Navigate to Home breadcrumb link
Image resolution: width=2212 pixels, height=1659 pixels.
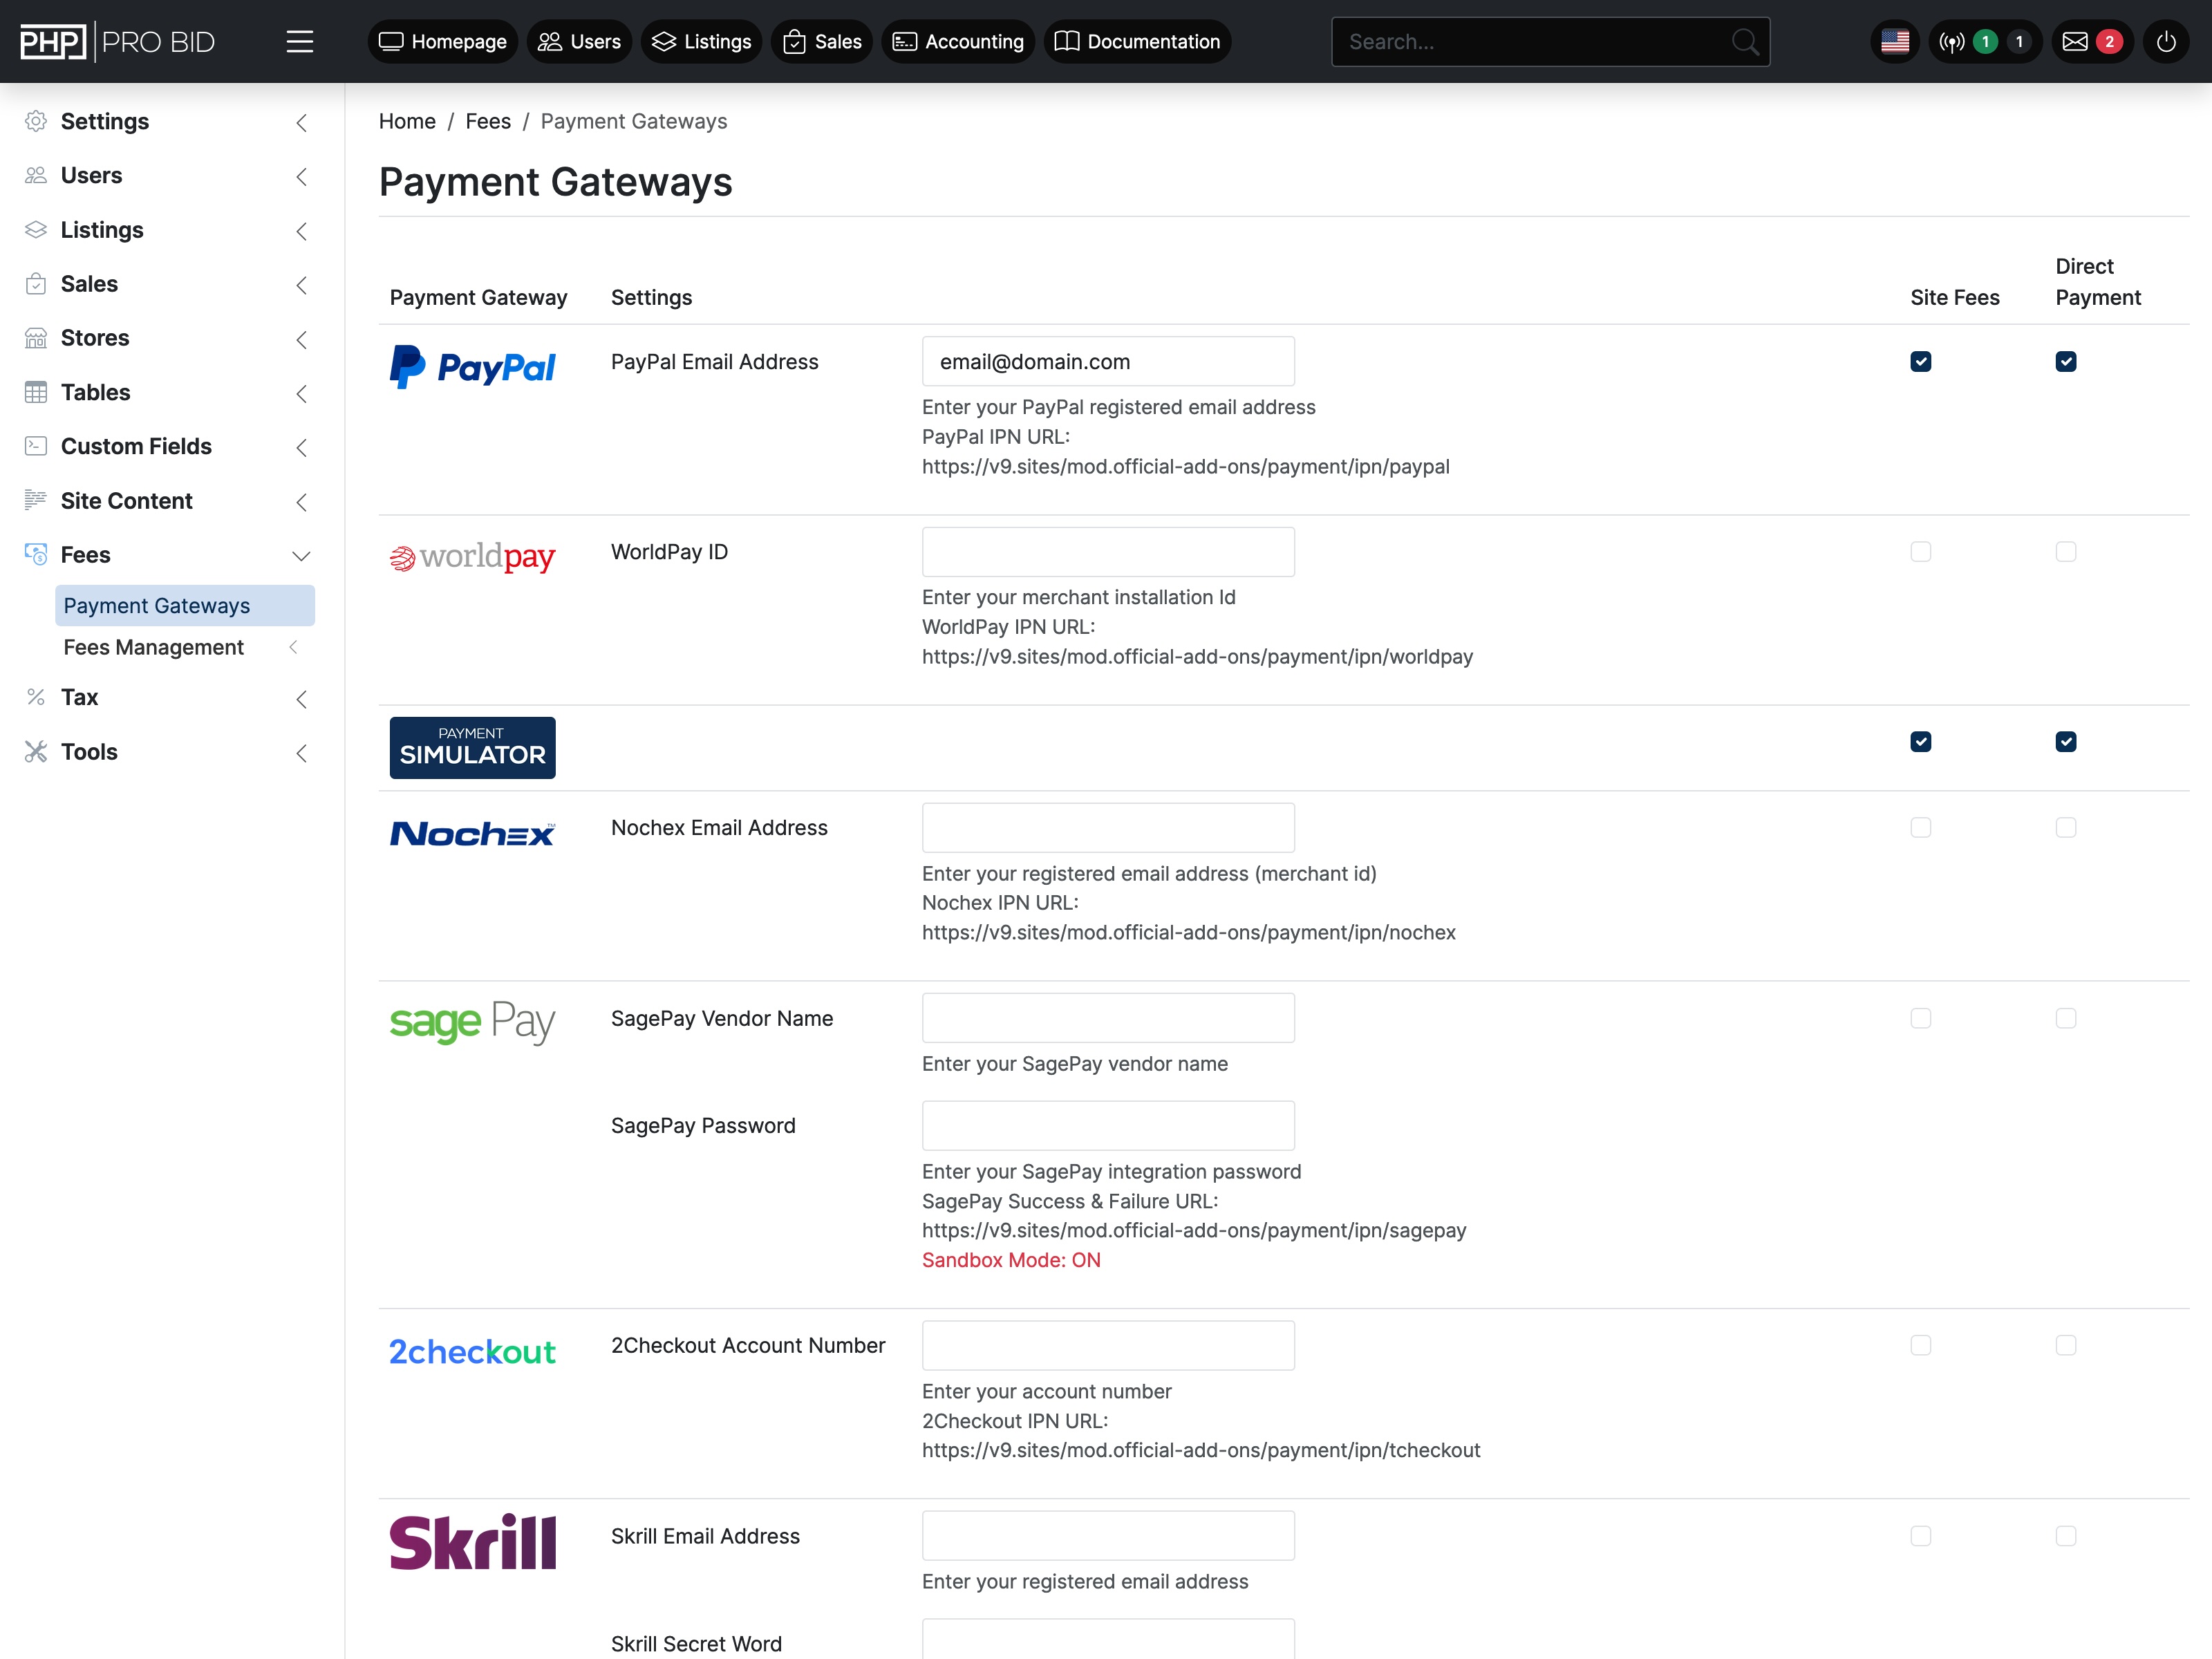[406, 121]
